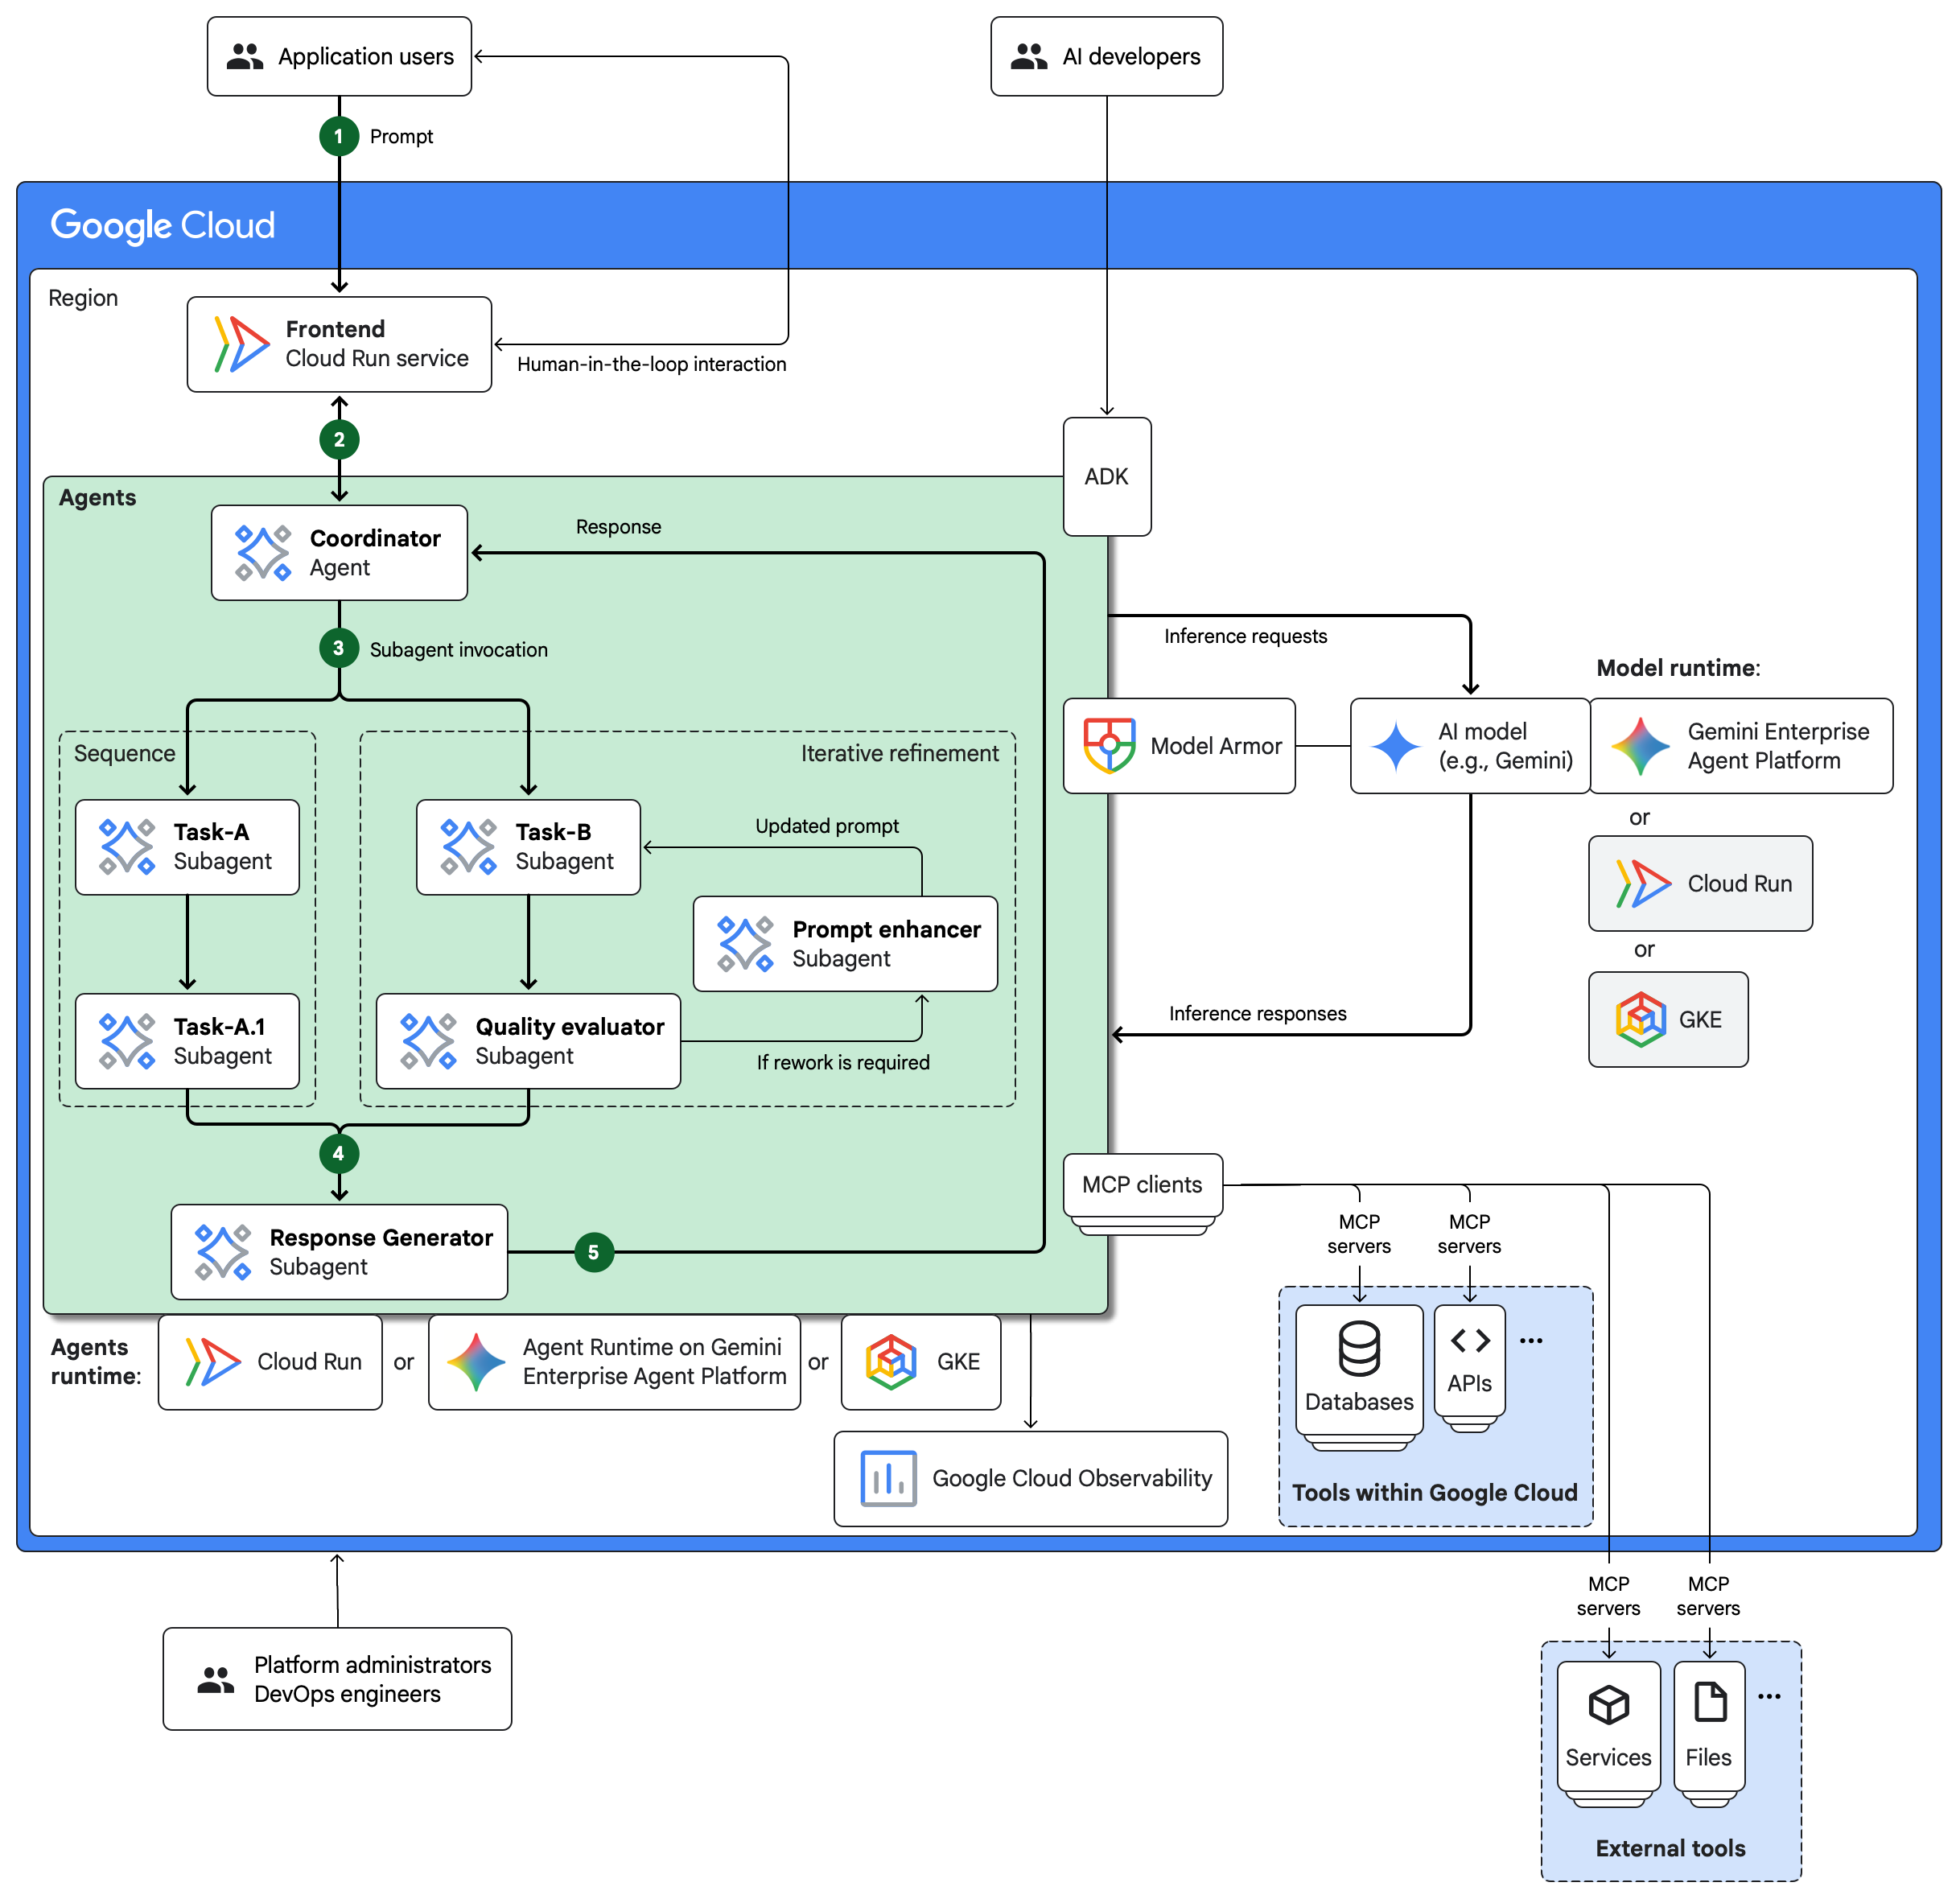Click the Response Generator Subagent icon
Image resolution: width=1960 pixels, height=1899 pixels.
222,1252
